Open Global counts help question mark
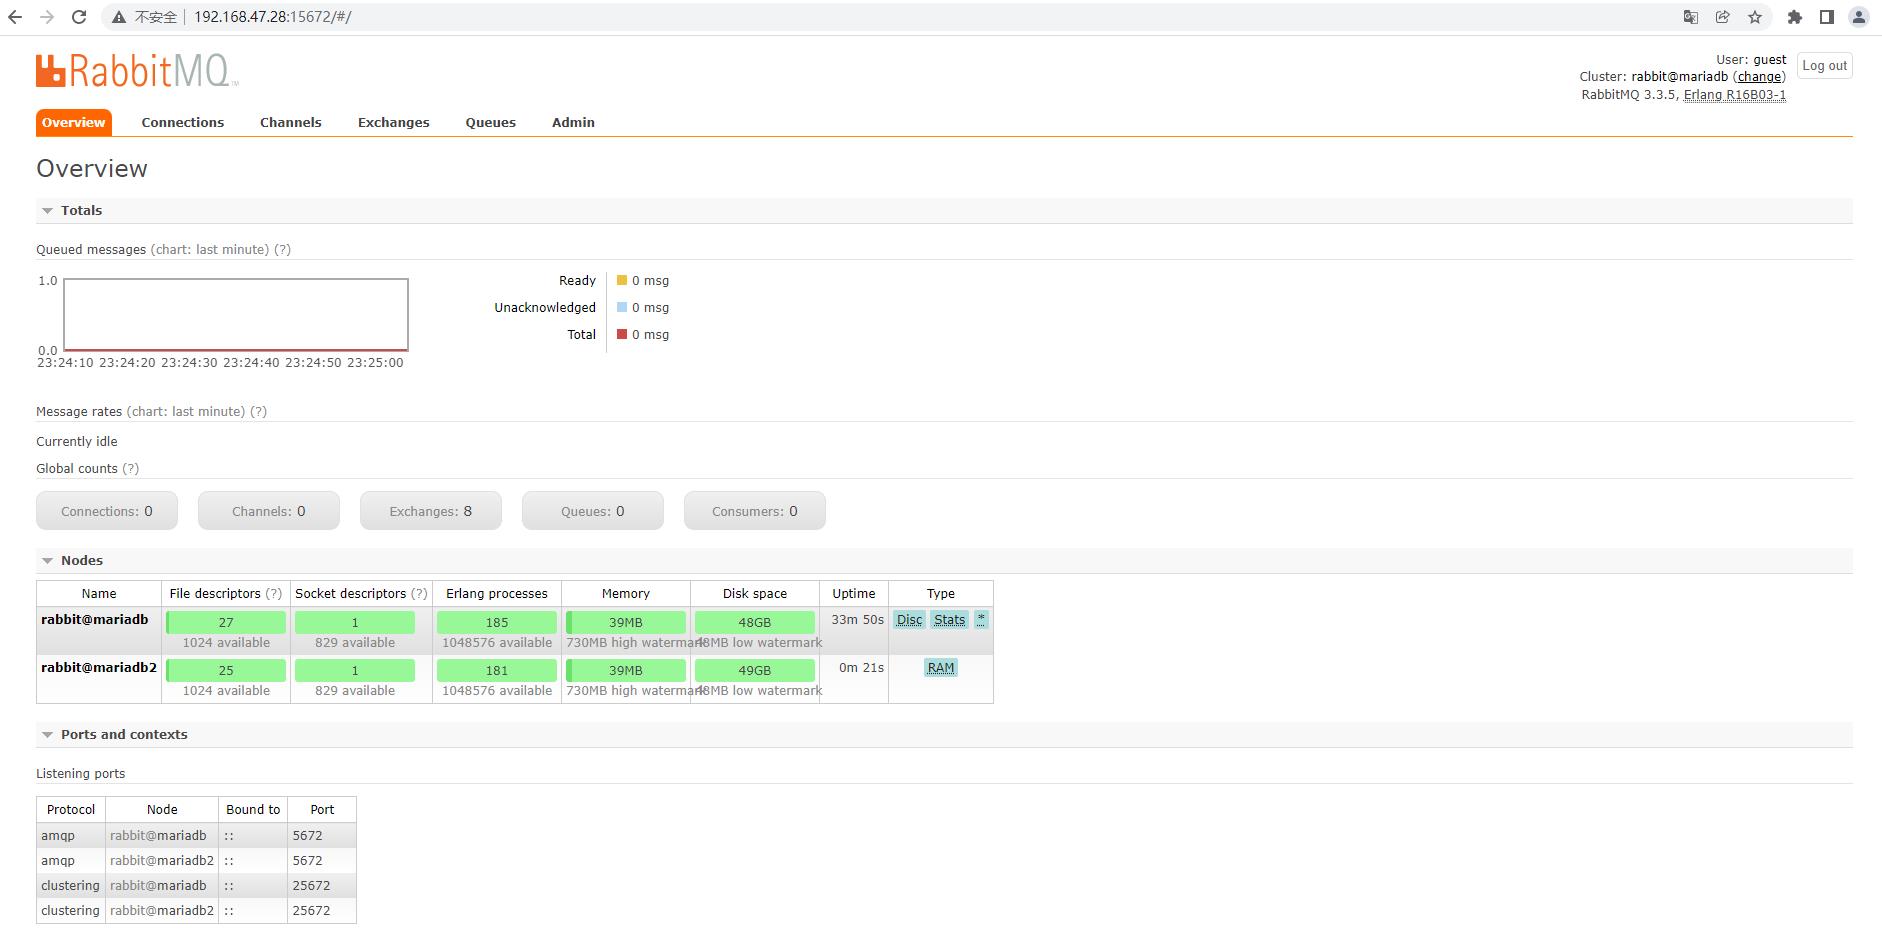The image size is (1882, 930). (131, 469)
